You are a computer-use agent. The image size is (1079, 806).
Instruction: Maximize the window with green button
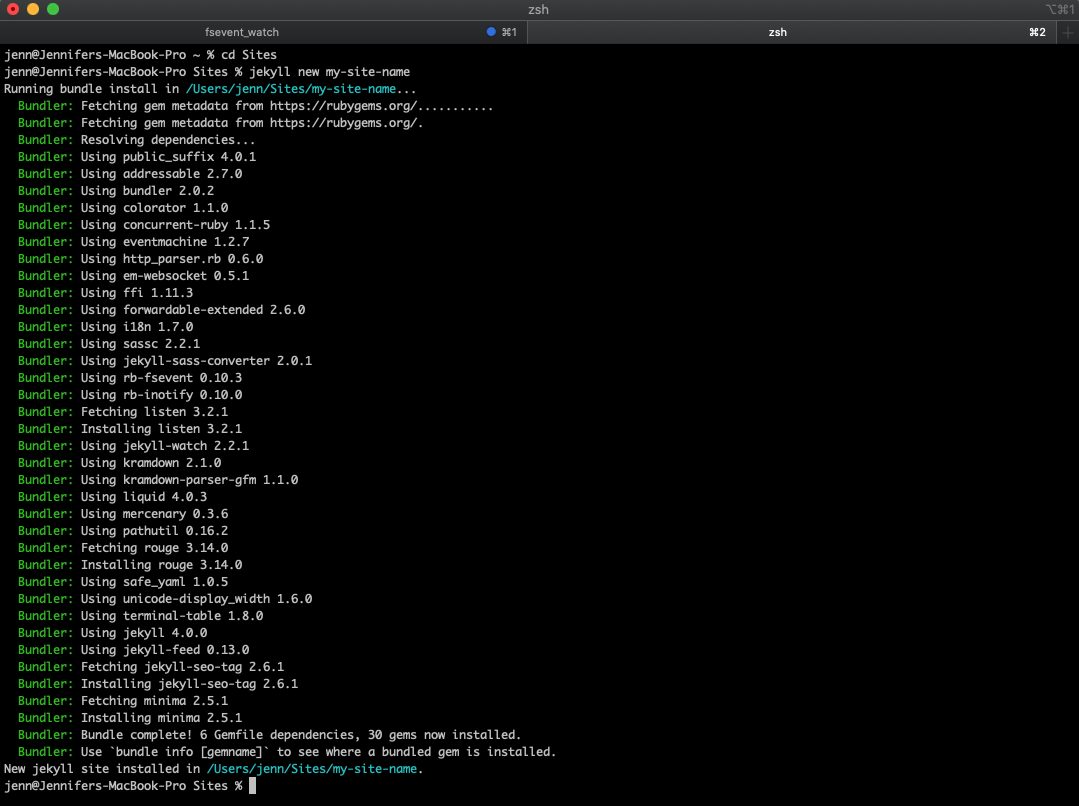[x=53, y=9]
